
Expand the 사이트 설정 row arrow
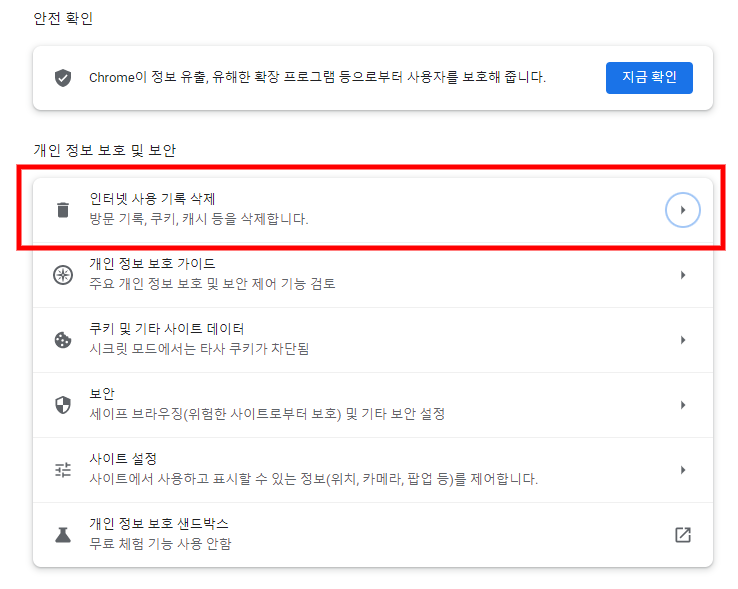coord(682,470)
